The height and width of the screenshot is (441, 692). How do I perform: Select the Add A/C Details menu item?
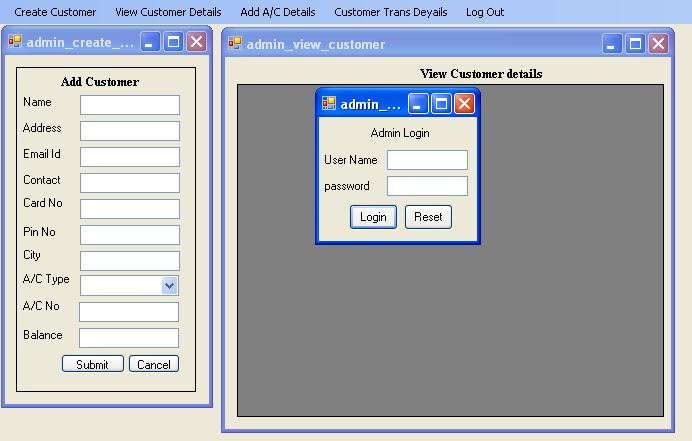coord(278,12)
